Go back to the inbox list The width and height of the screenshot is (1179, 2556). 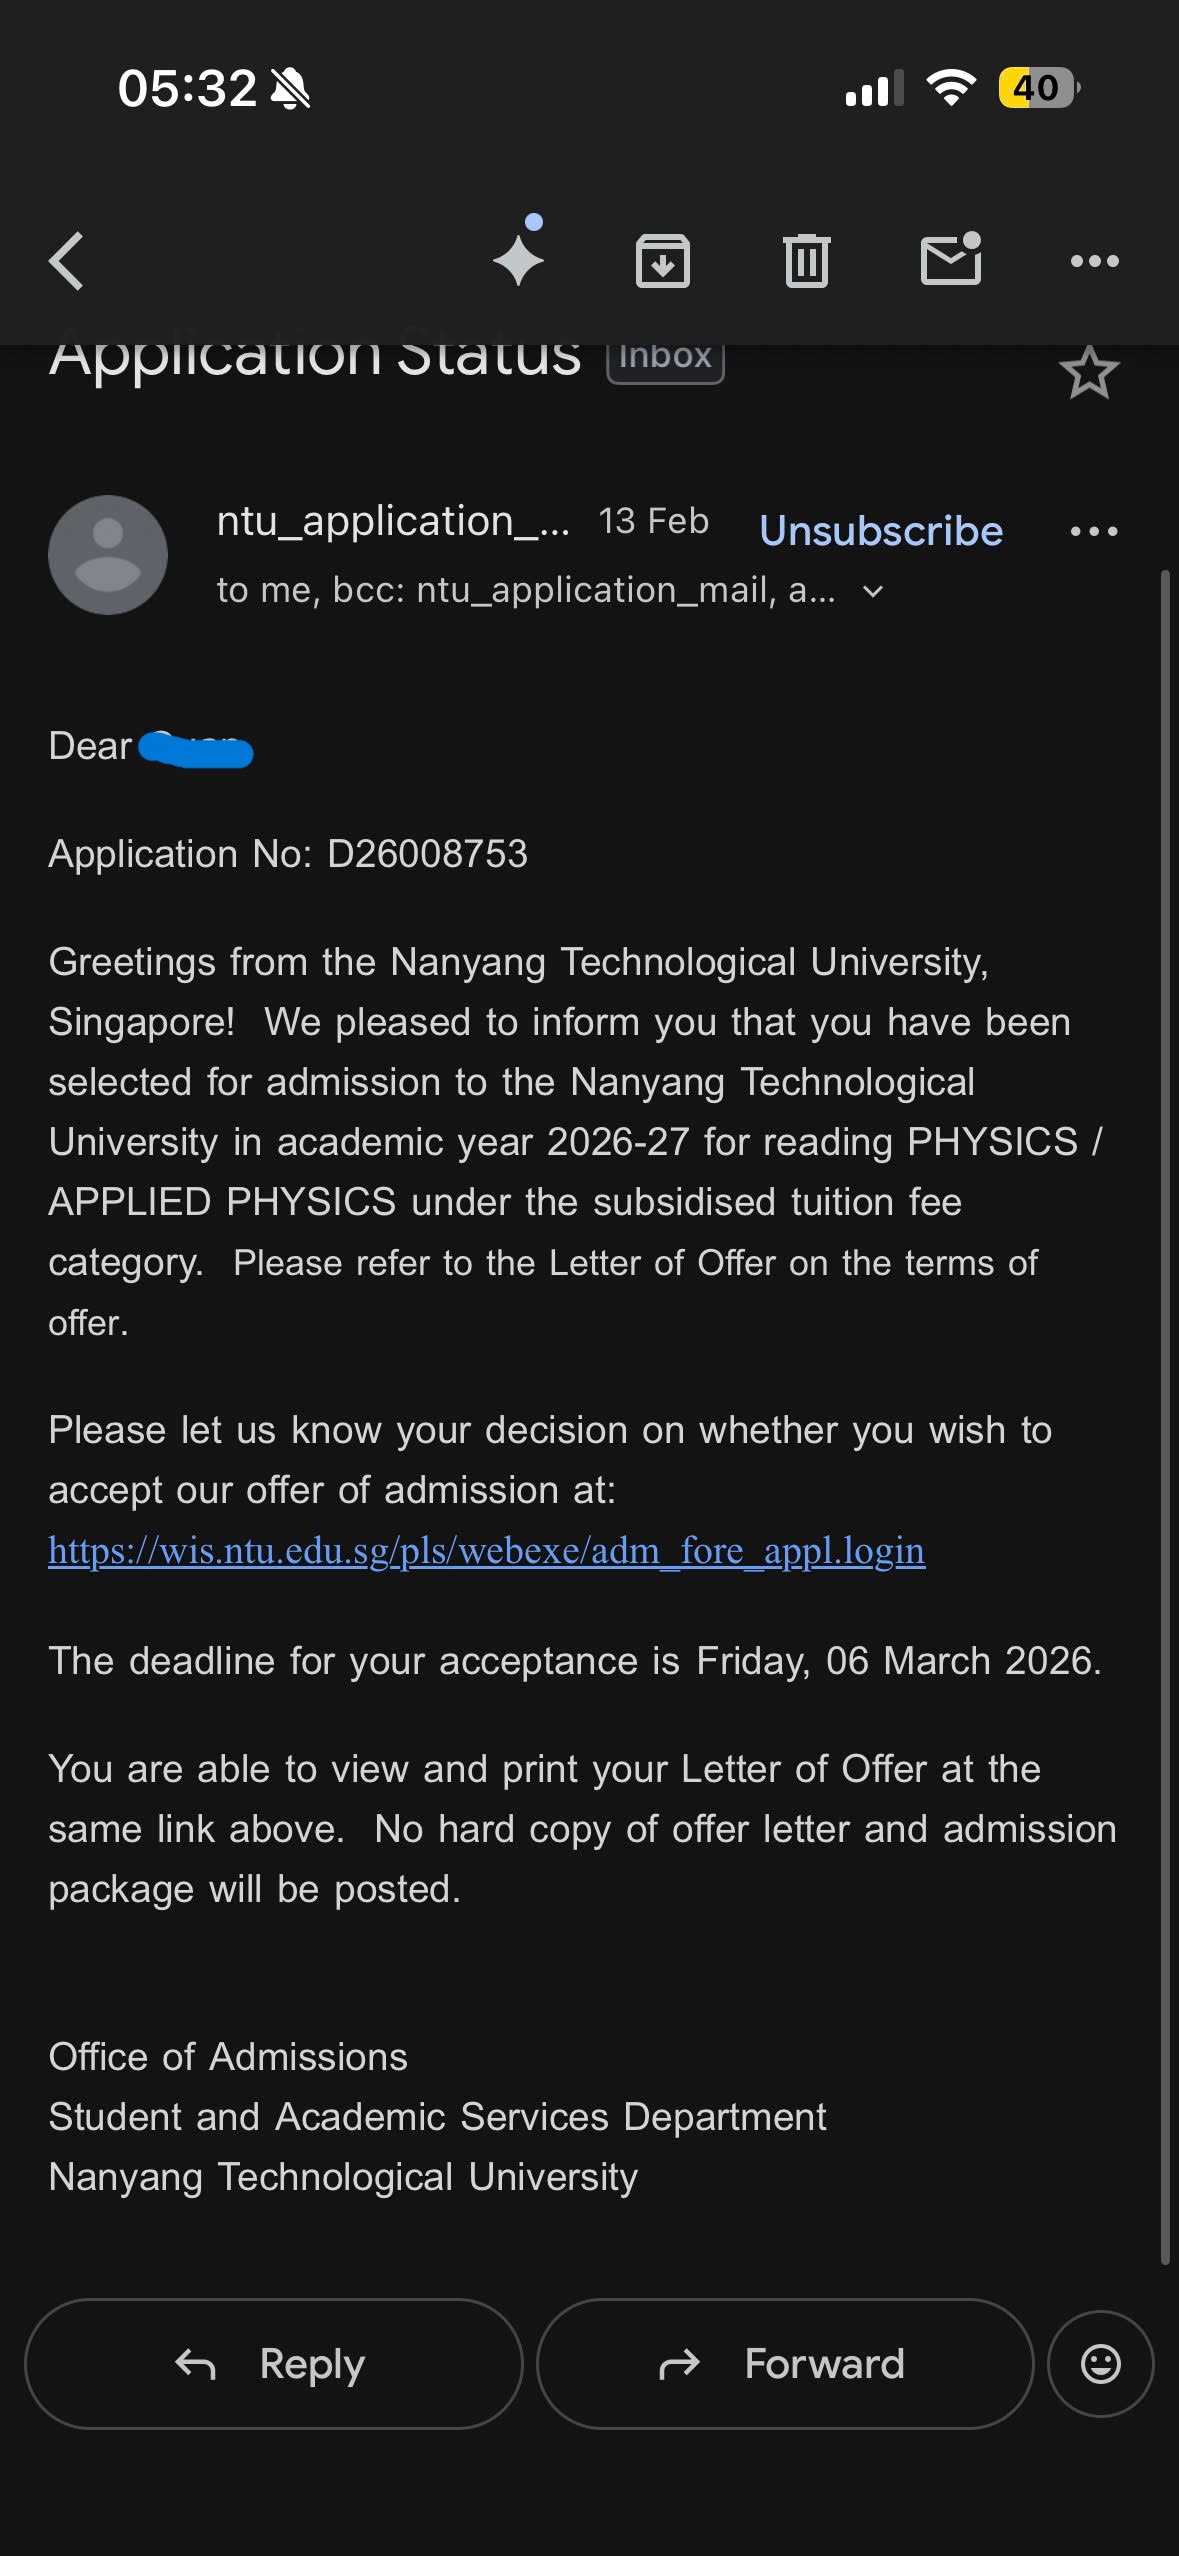click(66, 262)
